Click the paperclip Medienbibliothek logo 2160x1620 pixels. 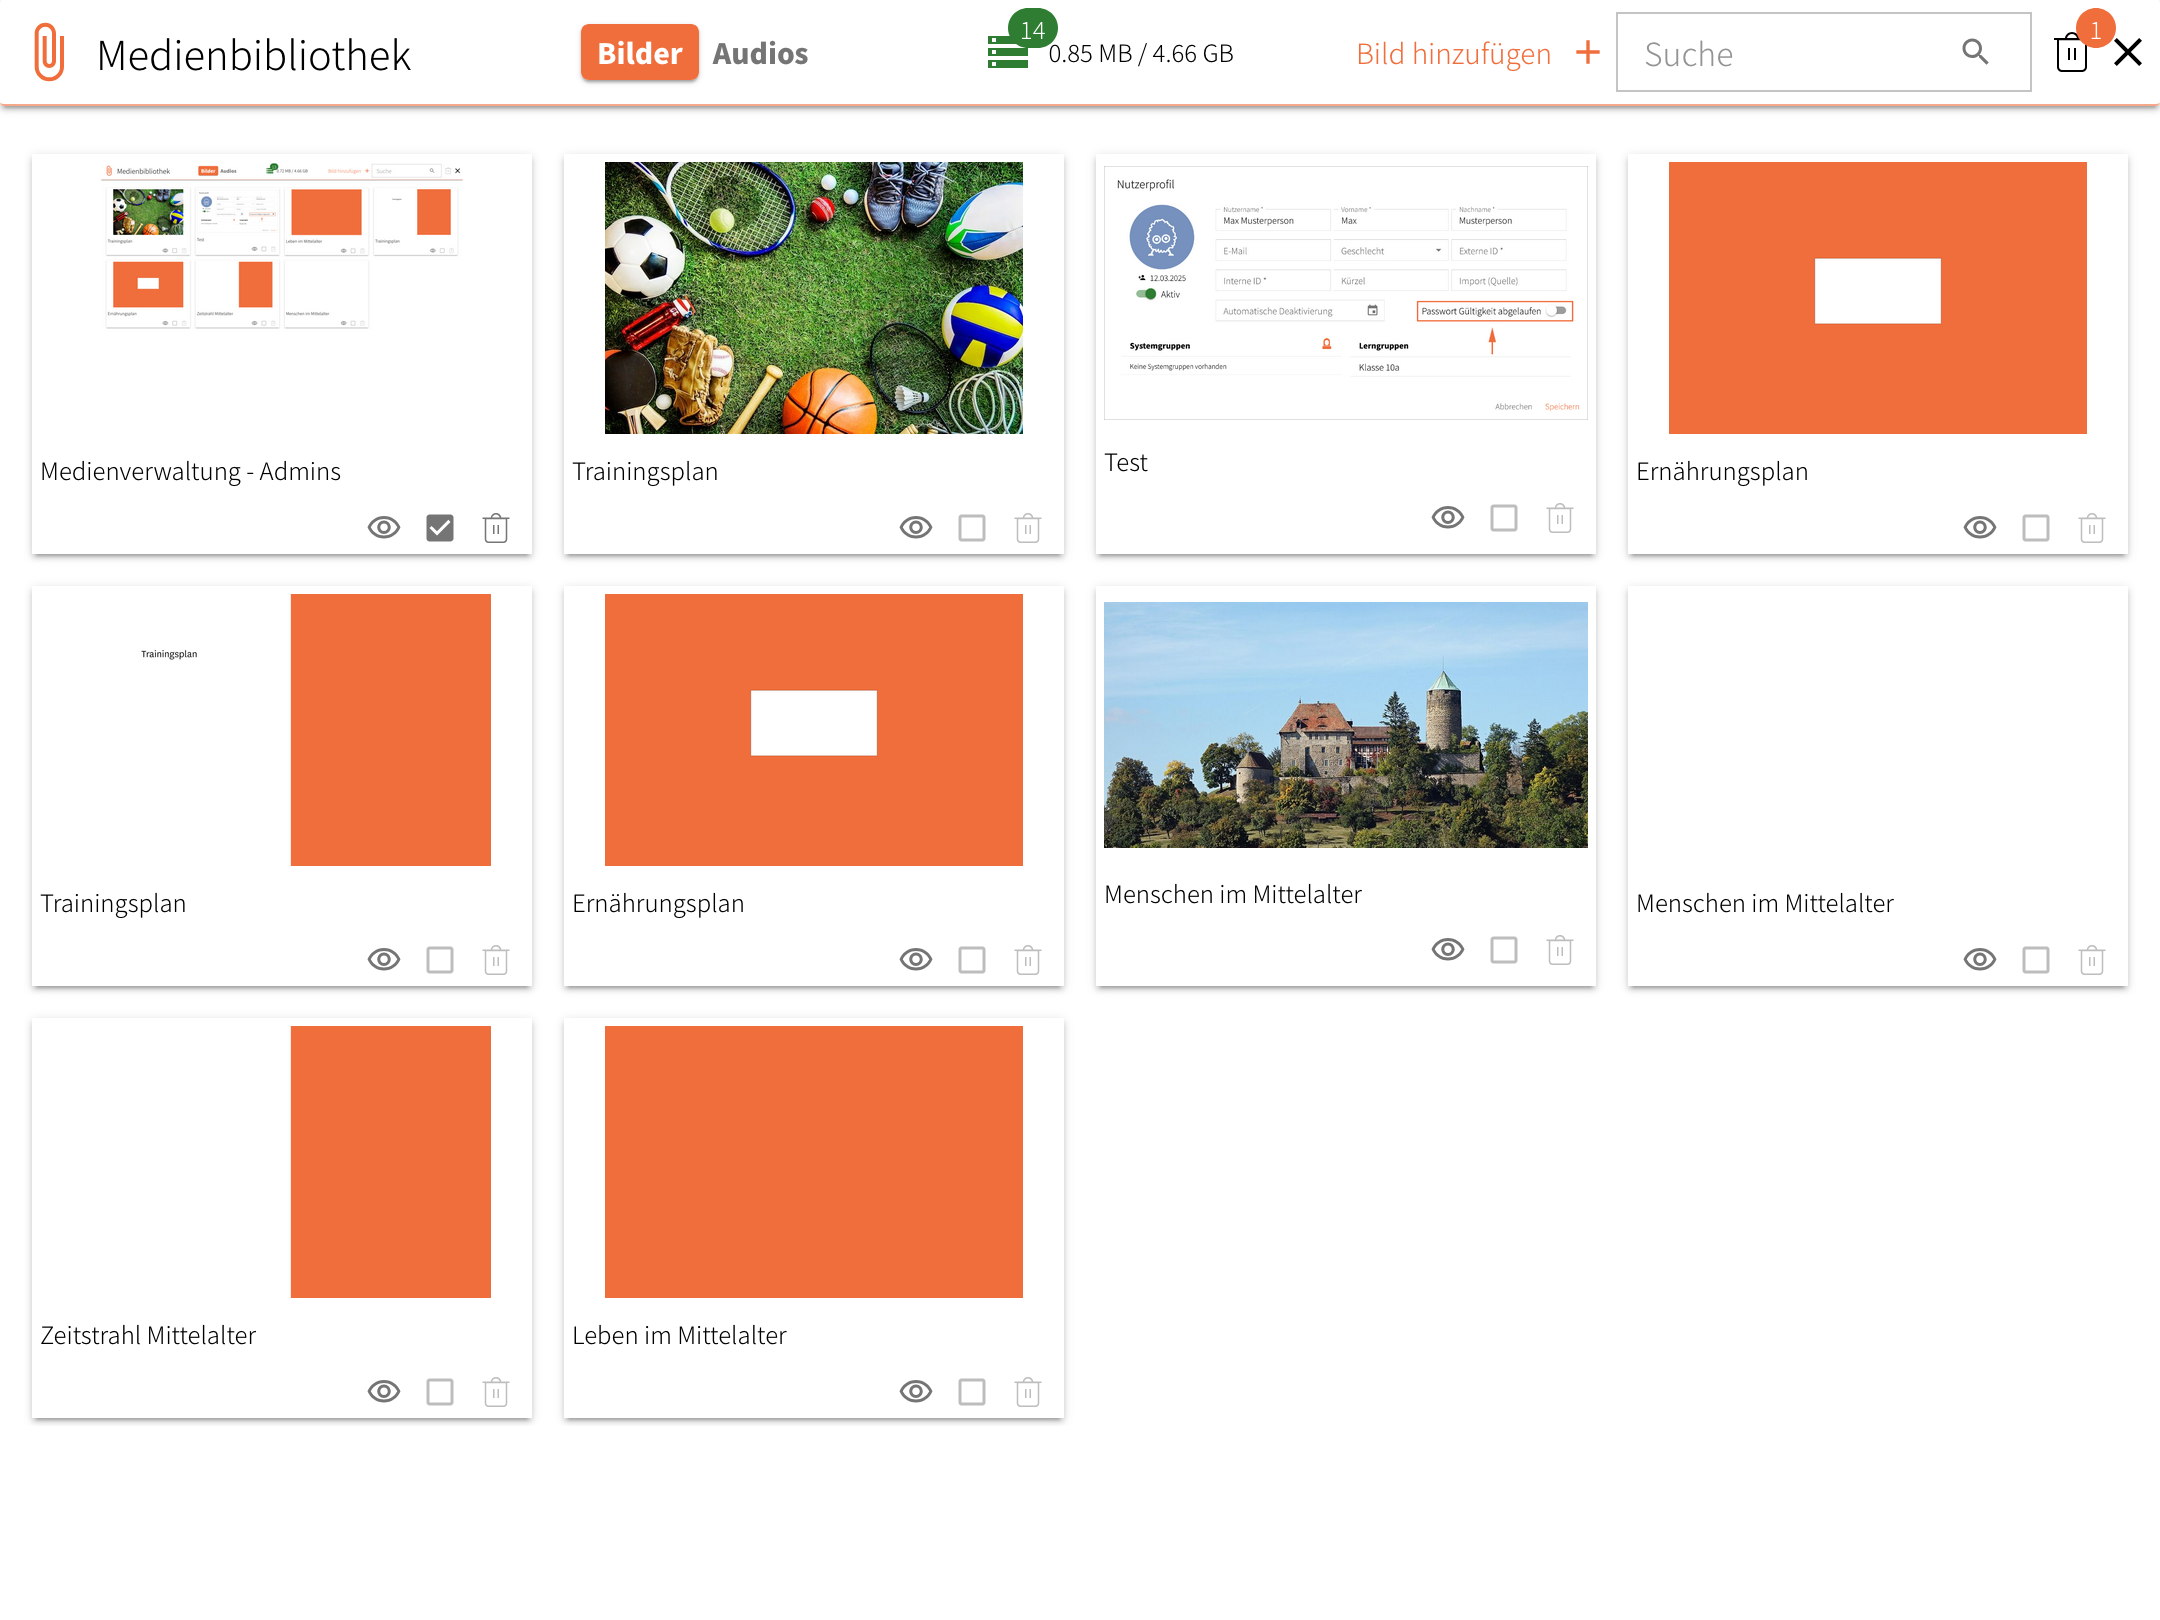click(x=49, y=53)
